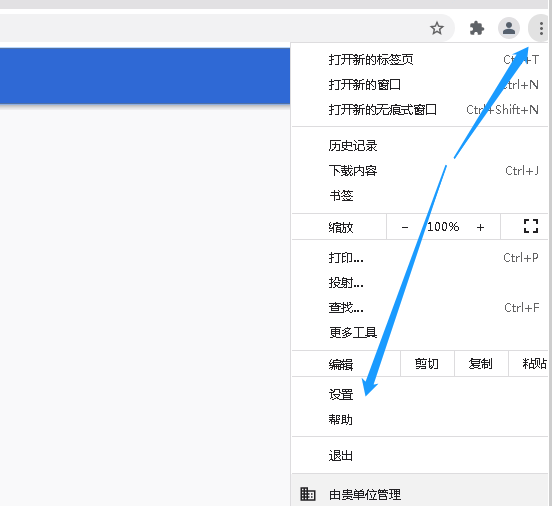Viewport: 555px width, 506px height.
Task: Click the 剪切 cut button
Action: click(427, 364)
